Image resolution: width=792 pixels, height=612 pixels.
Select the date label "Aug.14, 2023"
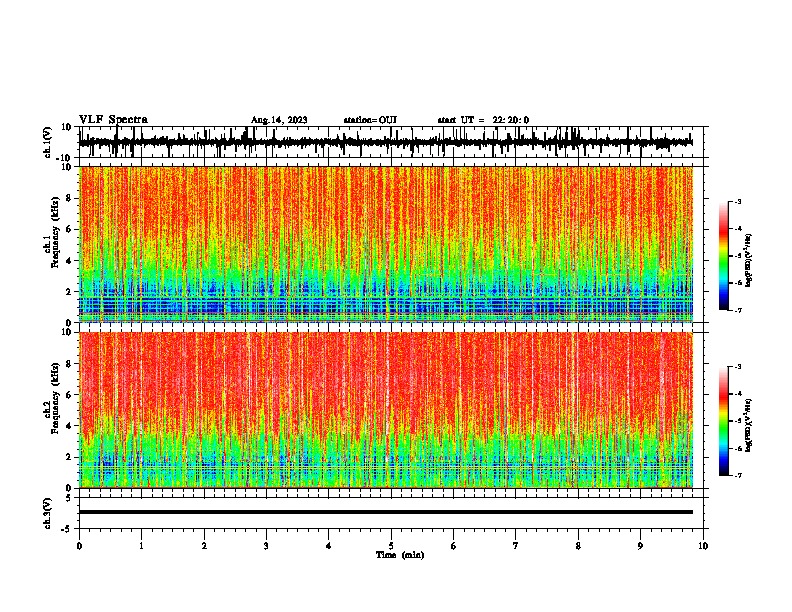point(279,120)
